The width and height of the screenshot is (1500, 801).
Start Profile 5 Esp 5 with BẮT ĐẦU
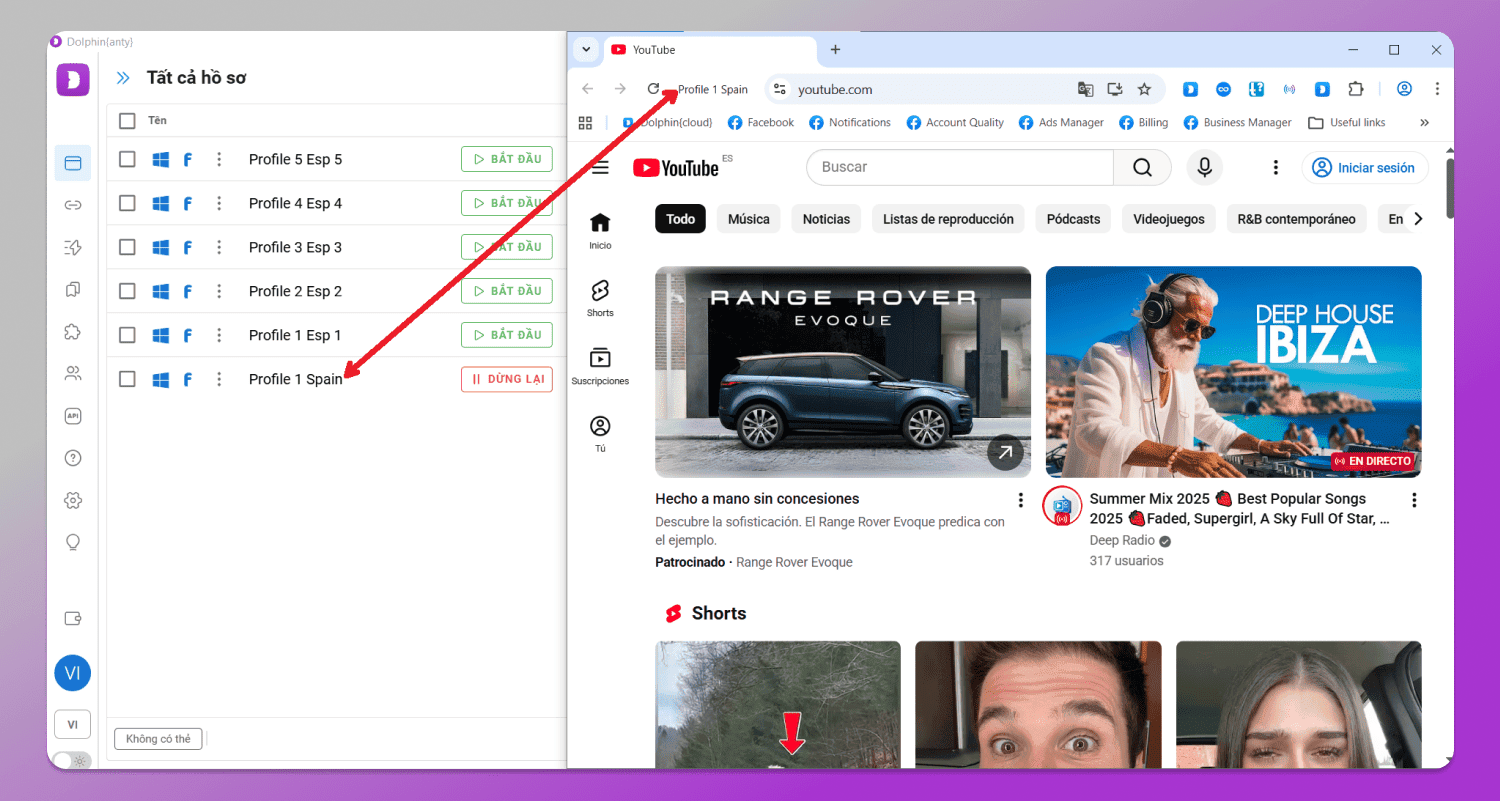click(507, 159)
